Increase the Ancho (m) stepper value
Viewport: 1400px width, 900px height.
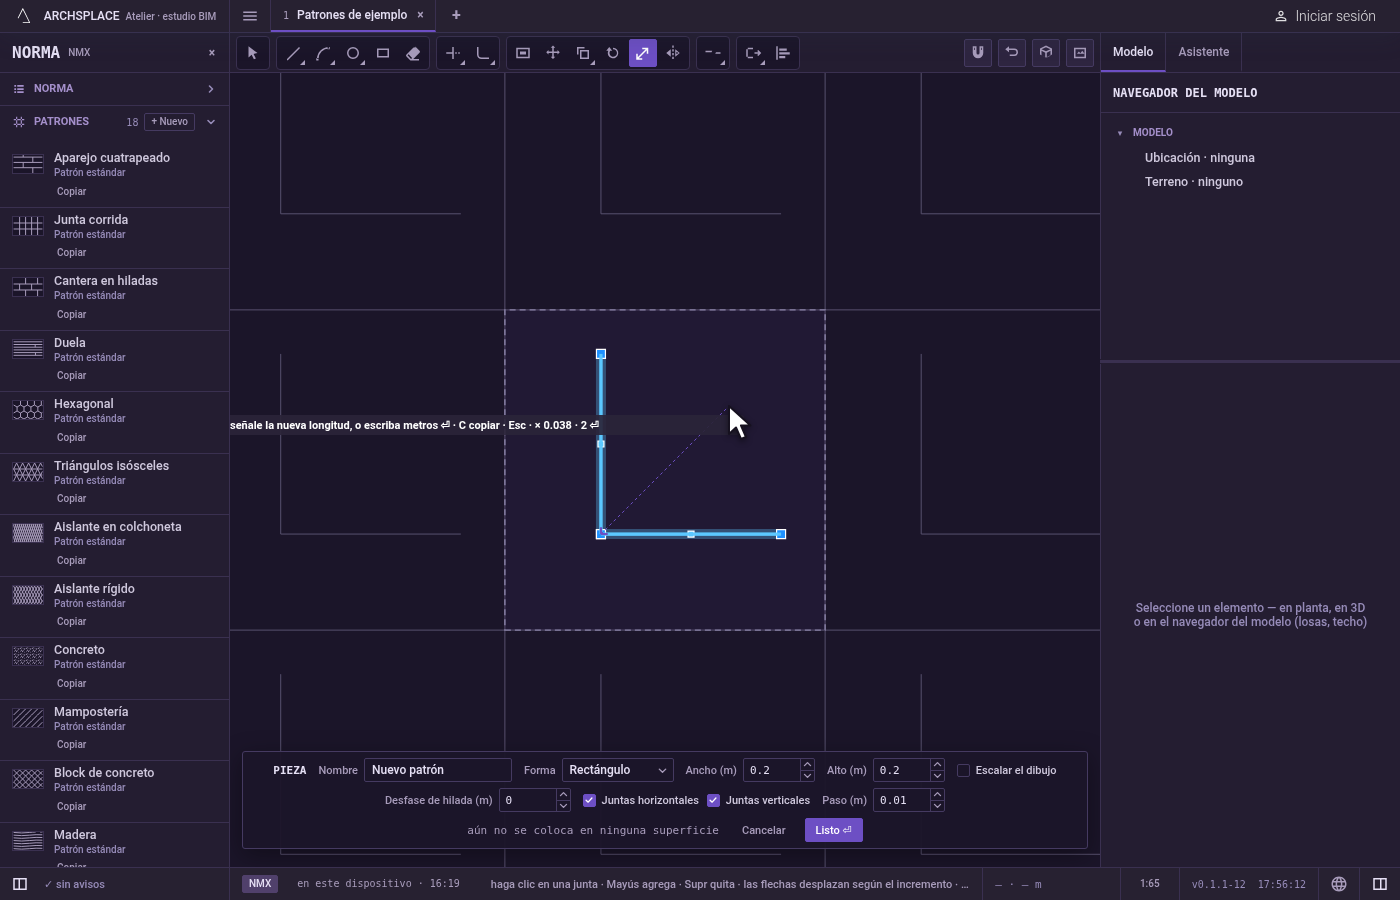[x=807, y=765]
